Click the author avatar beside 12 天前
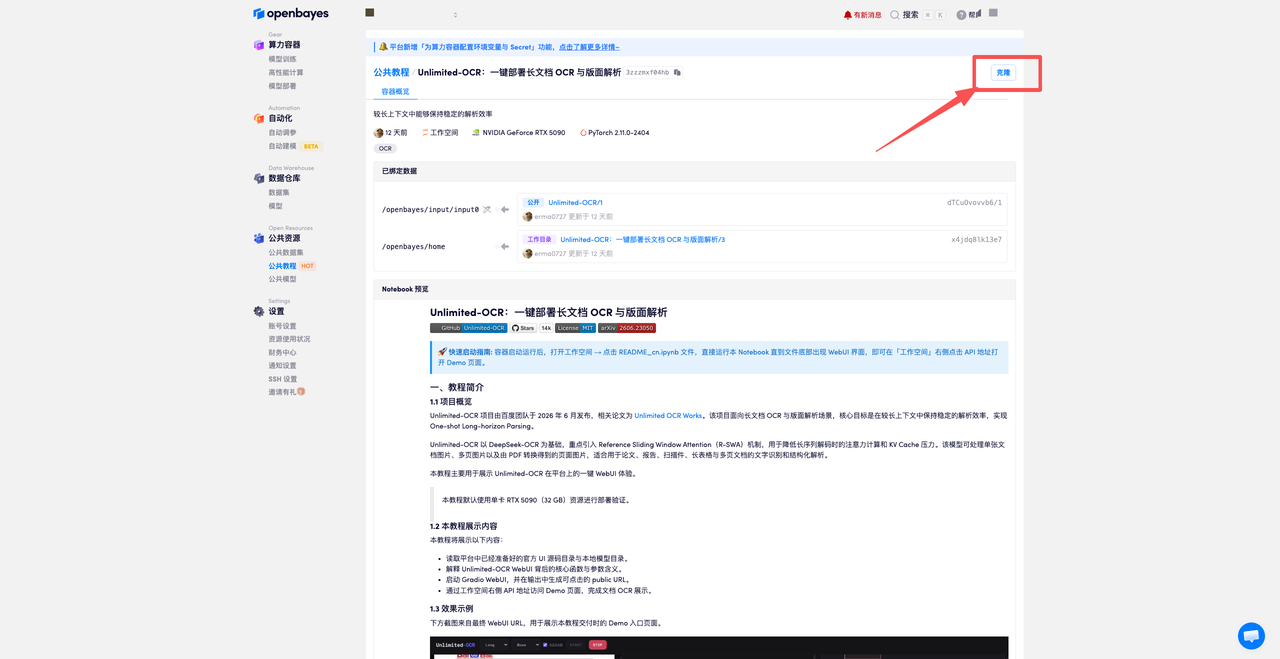 [379, 133]
